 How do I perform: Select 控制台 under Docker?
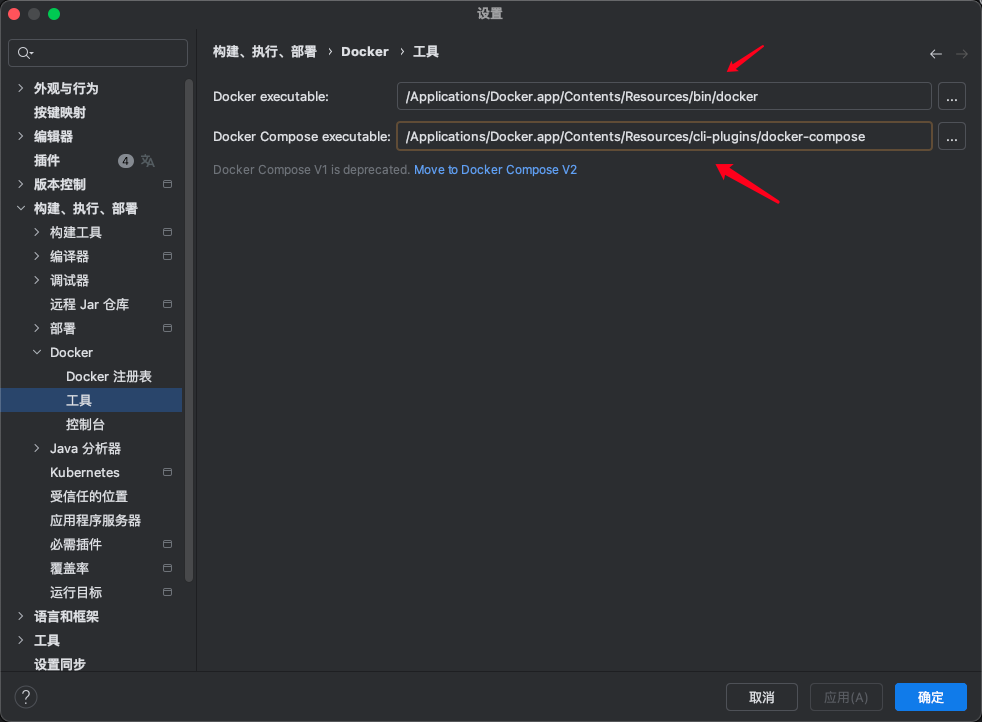coord(85,424)
